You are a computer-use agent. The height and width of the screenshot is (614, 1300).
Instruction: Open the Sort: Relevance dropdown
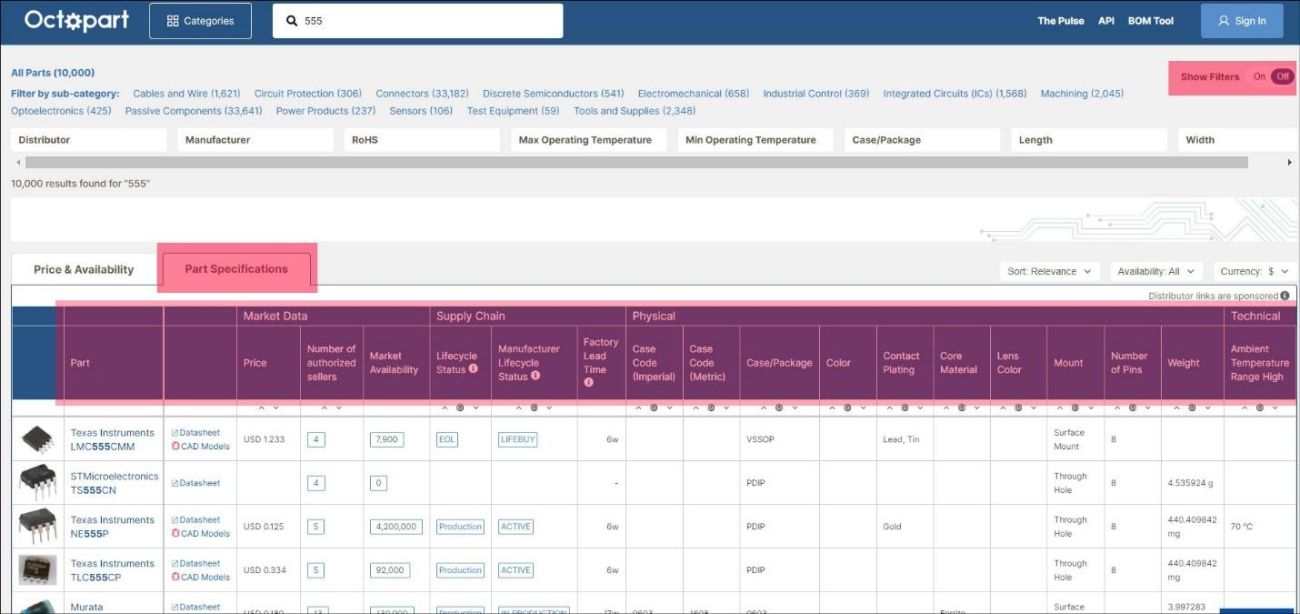point(1049,271)
